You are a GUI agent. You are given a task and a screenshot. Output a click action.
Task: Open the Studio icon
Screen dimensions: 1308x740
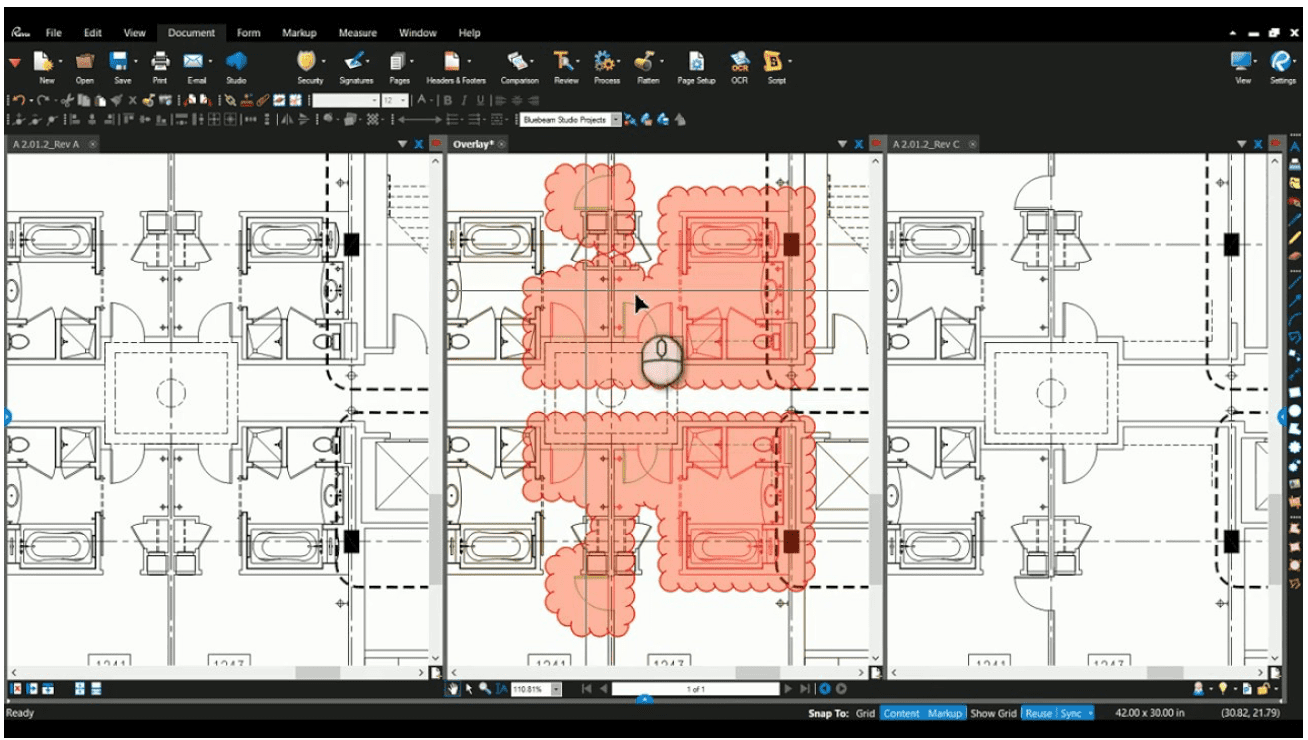236,62
